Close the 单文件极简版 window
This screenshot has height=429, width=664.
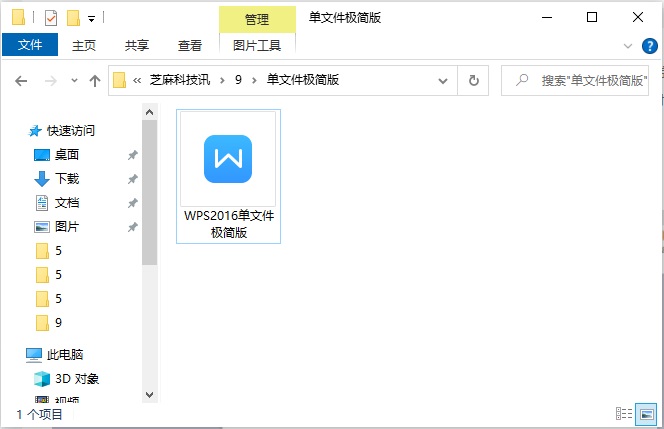[638, 17]
